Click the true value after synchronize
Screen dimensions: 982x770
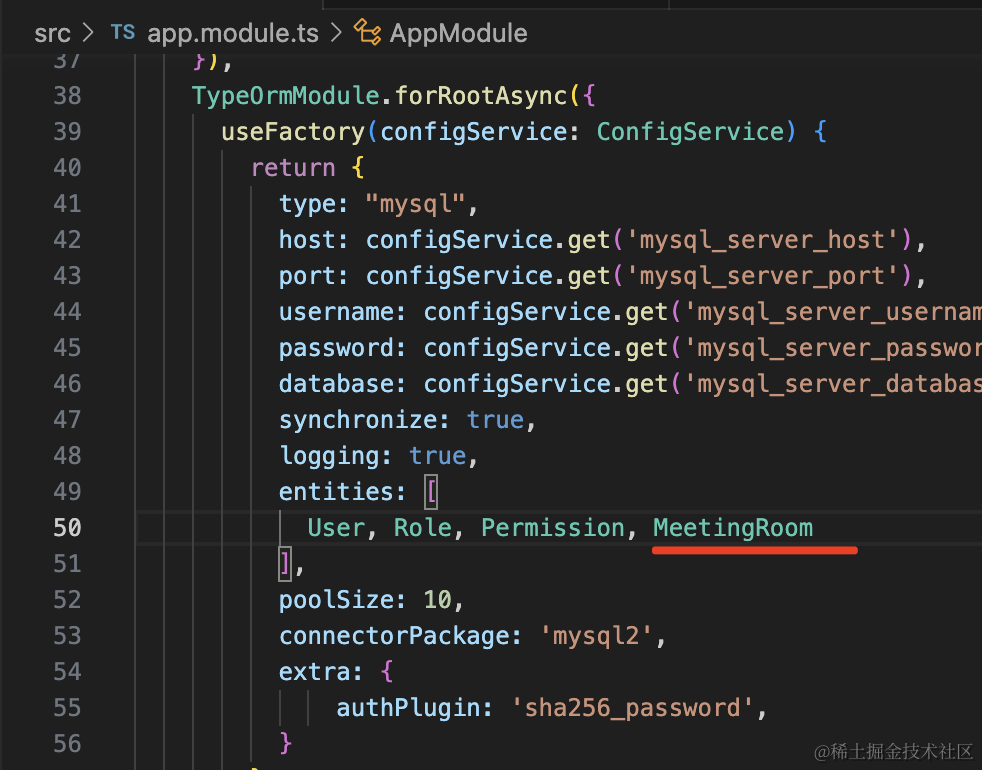tap(495, 419)
